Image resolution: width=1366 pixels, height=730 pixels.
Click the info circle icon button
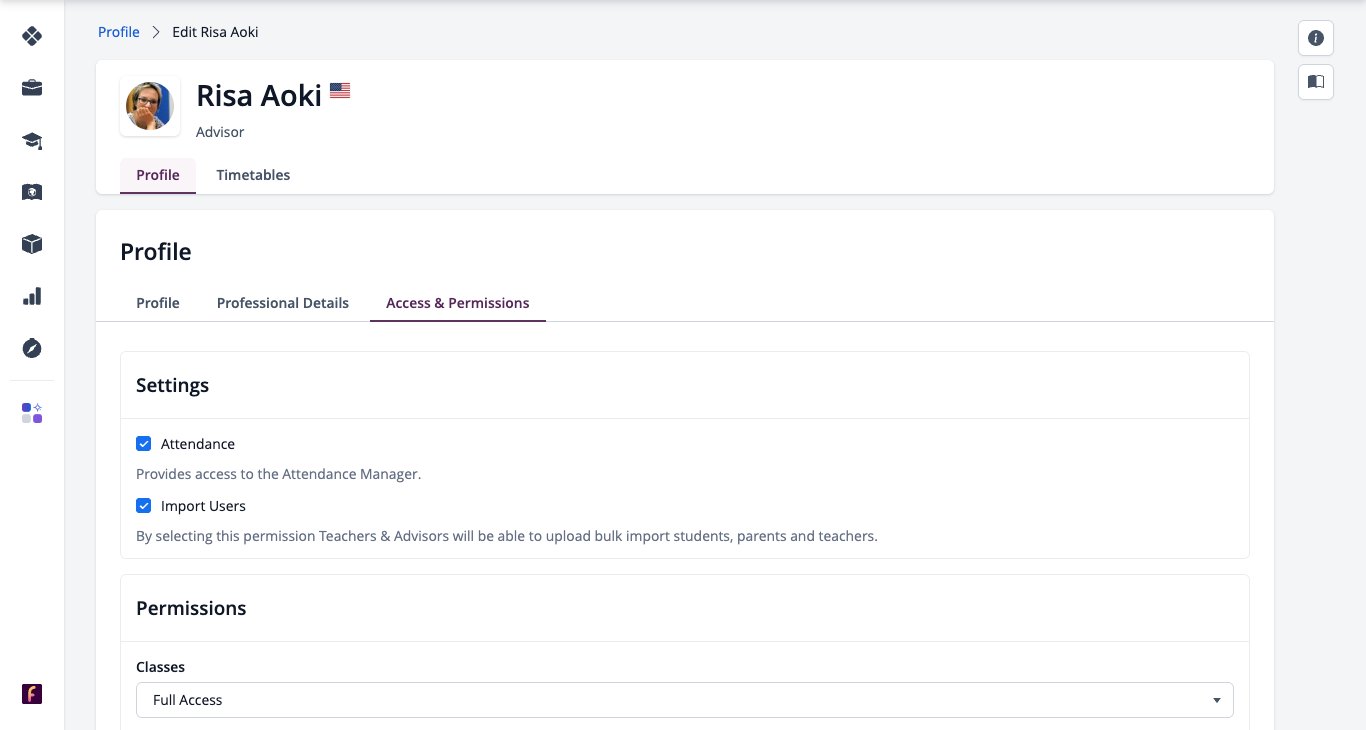click(x=1316, y=38)
